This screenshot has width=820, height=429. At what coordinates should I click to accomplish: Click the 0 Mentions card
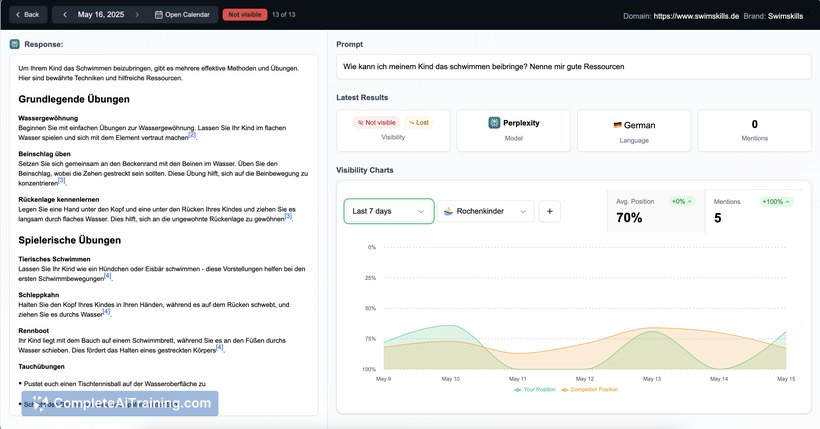pyautogui.click(x=754, y=131)
